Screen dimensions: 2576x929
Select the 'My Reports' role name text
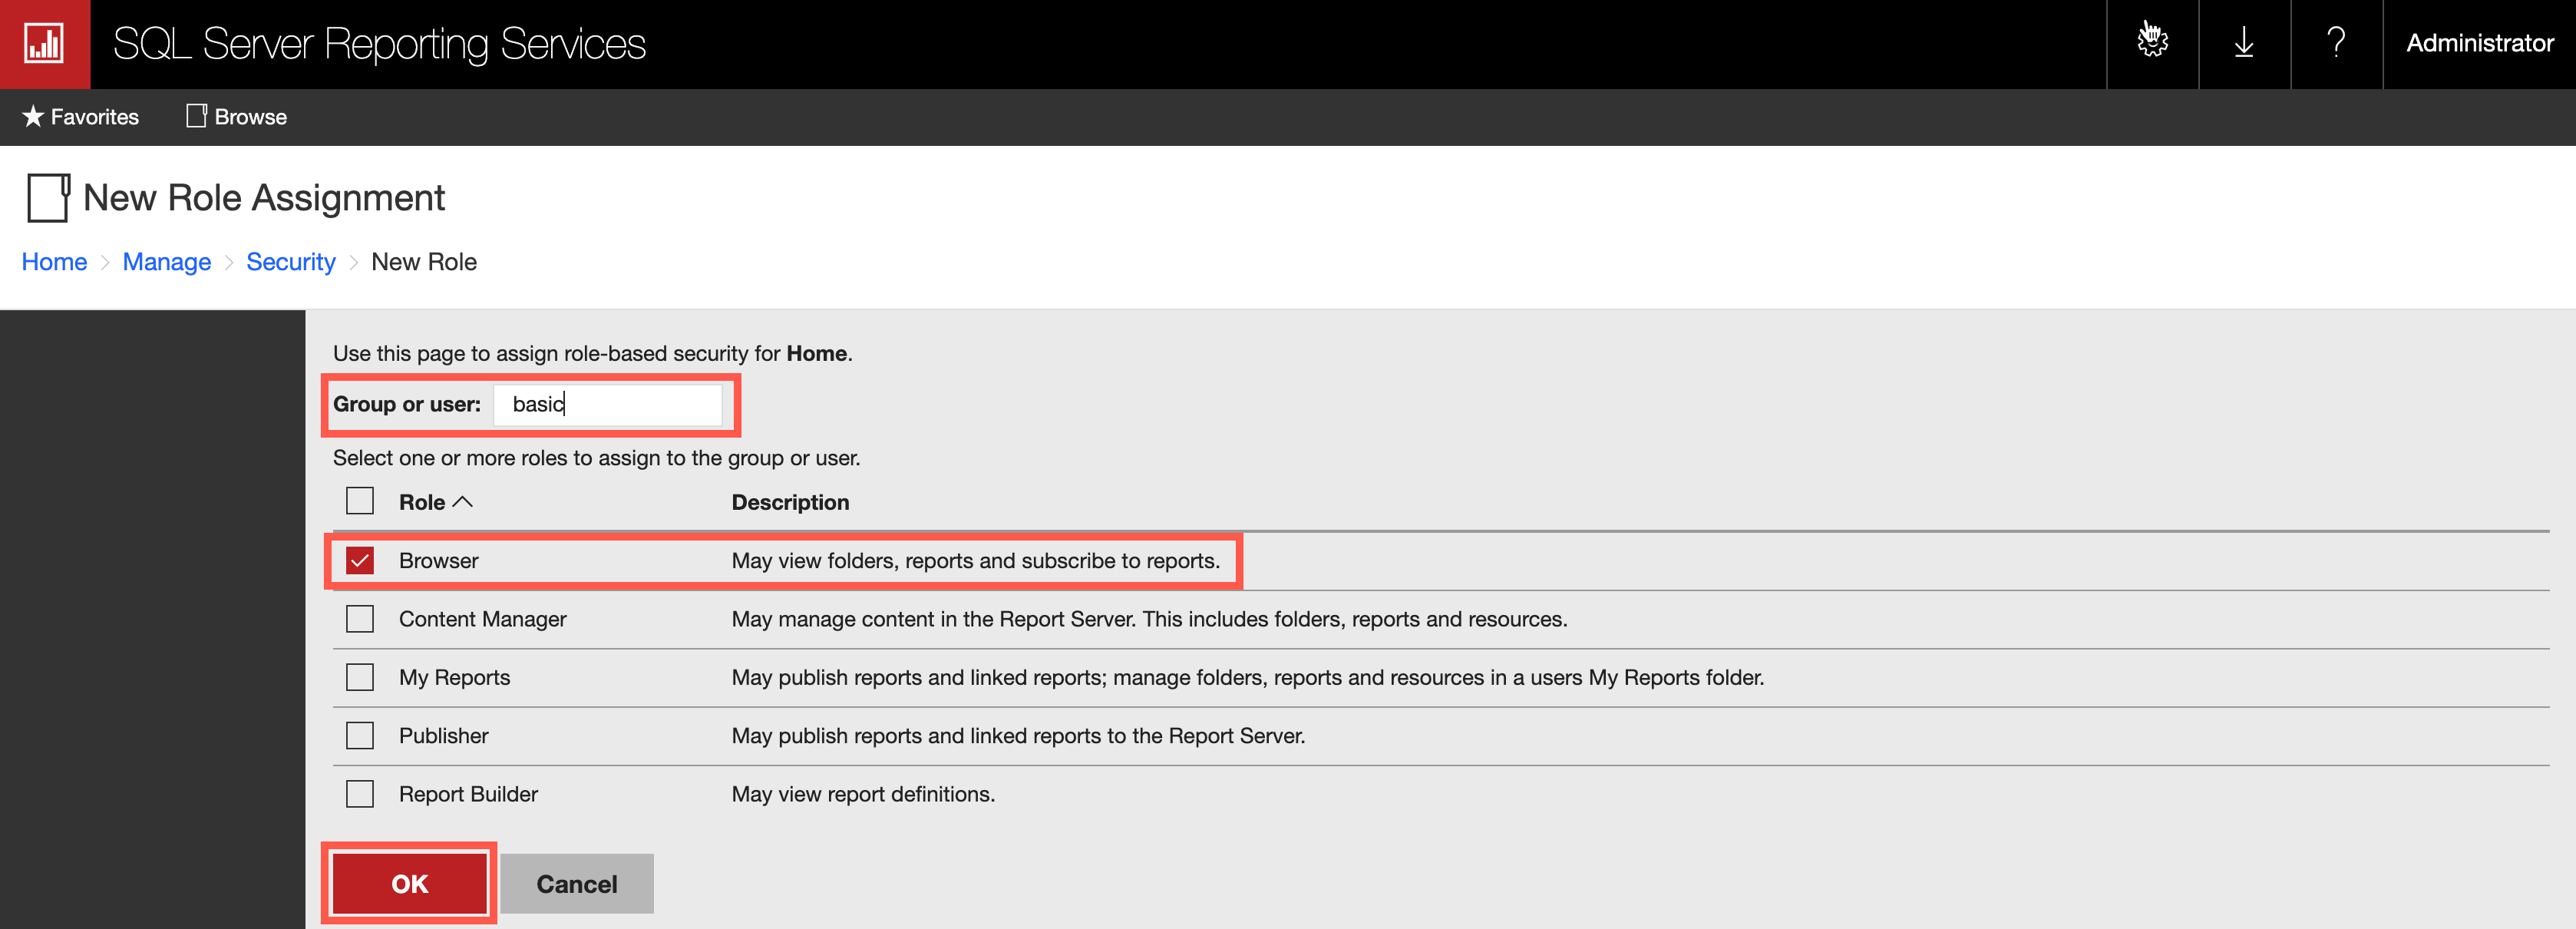click(x=454, y=677)
